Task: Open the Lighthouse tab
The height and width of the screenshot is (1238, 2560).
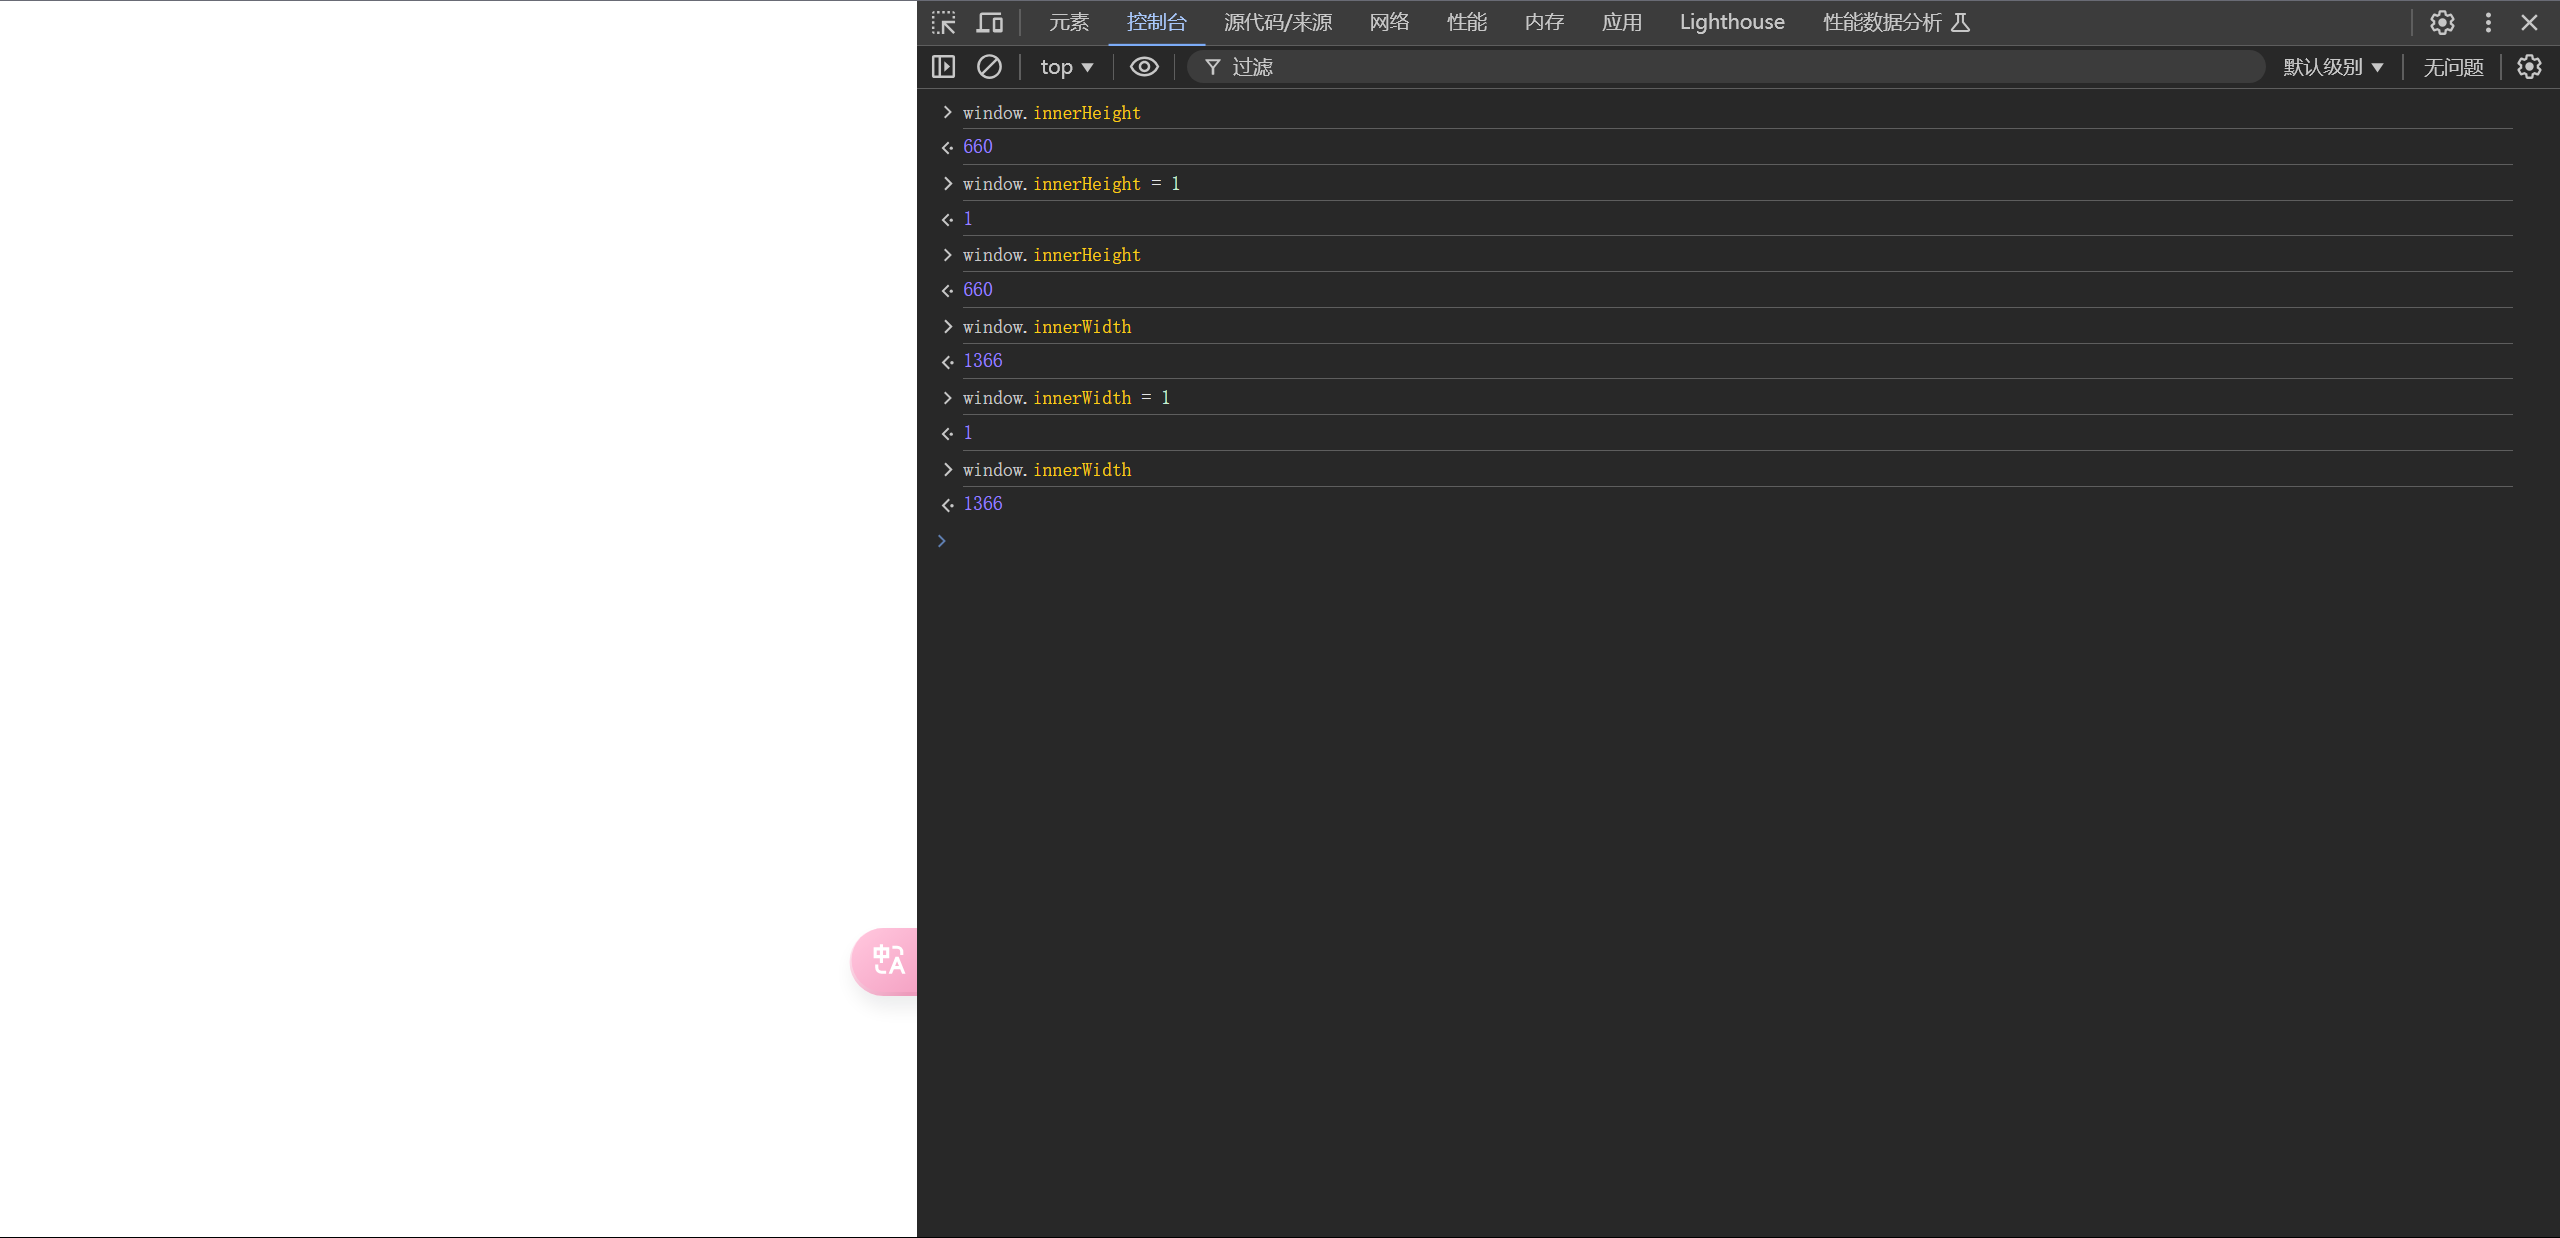Action: (x=1731, y=22)
